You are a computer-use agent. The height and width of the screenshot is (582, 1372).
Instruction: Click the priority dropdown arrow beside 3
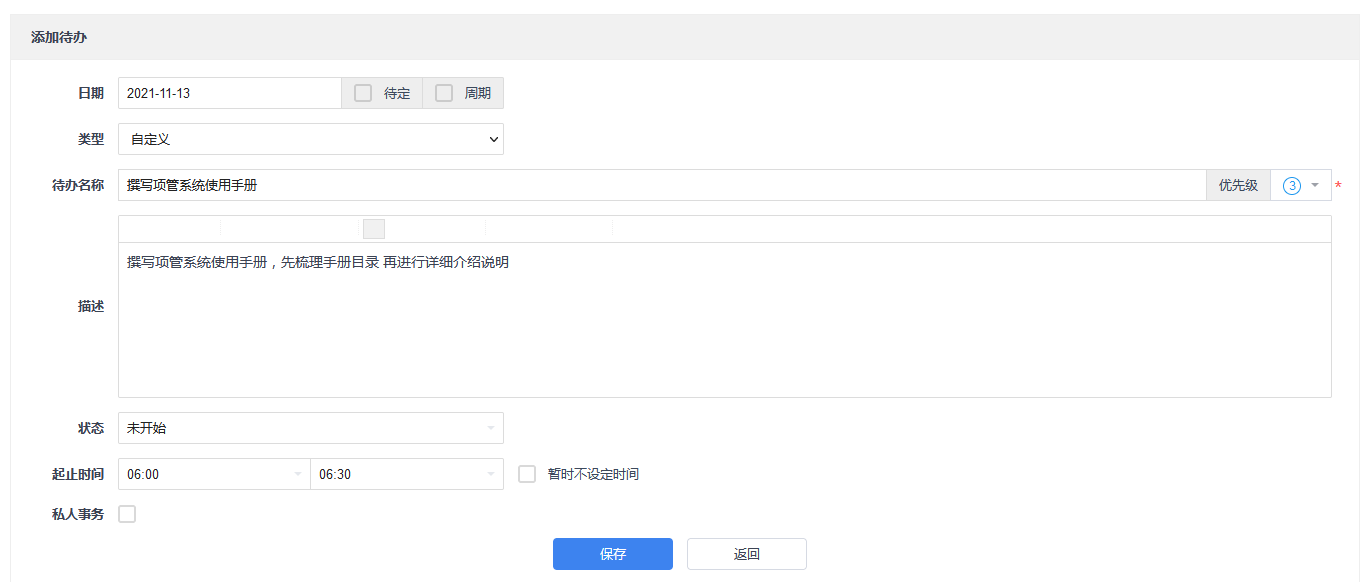[x=1315, y=186]
